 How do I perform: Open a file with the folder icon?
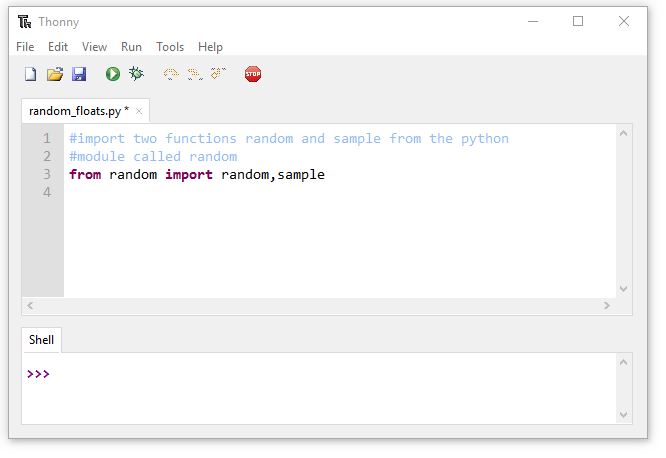pyautogui.click(x=55, y=74)
